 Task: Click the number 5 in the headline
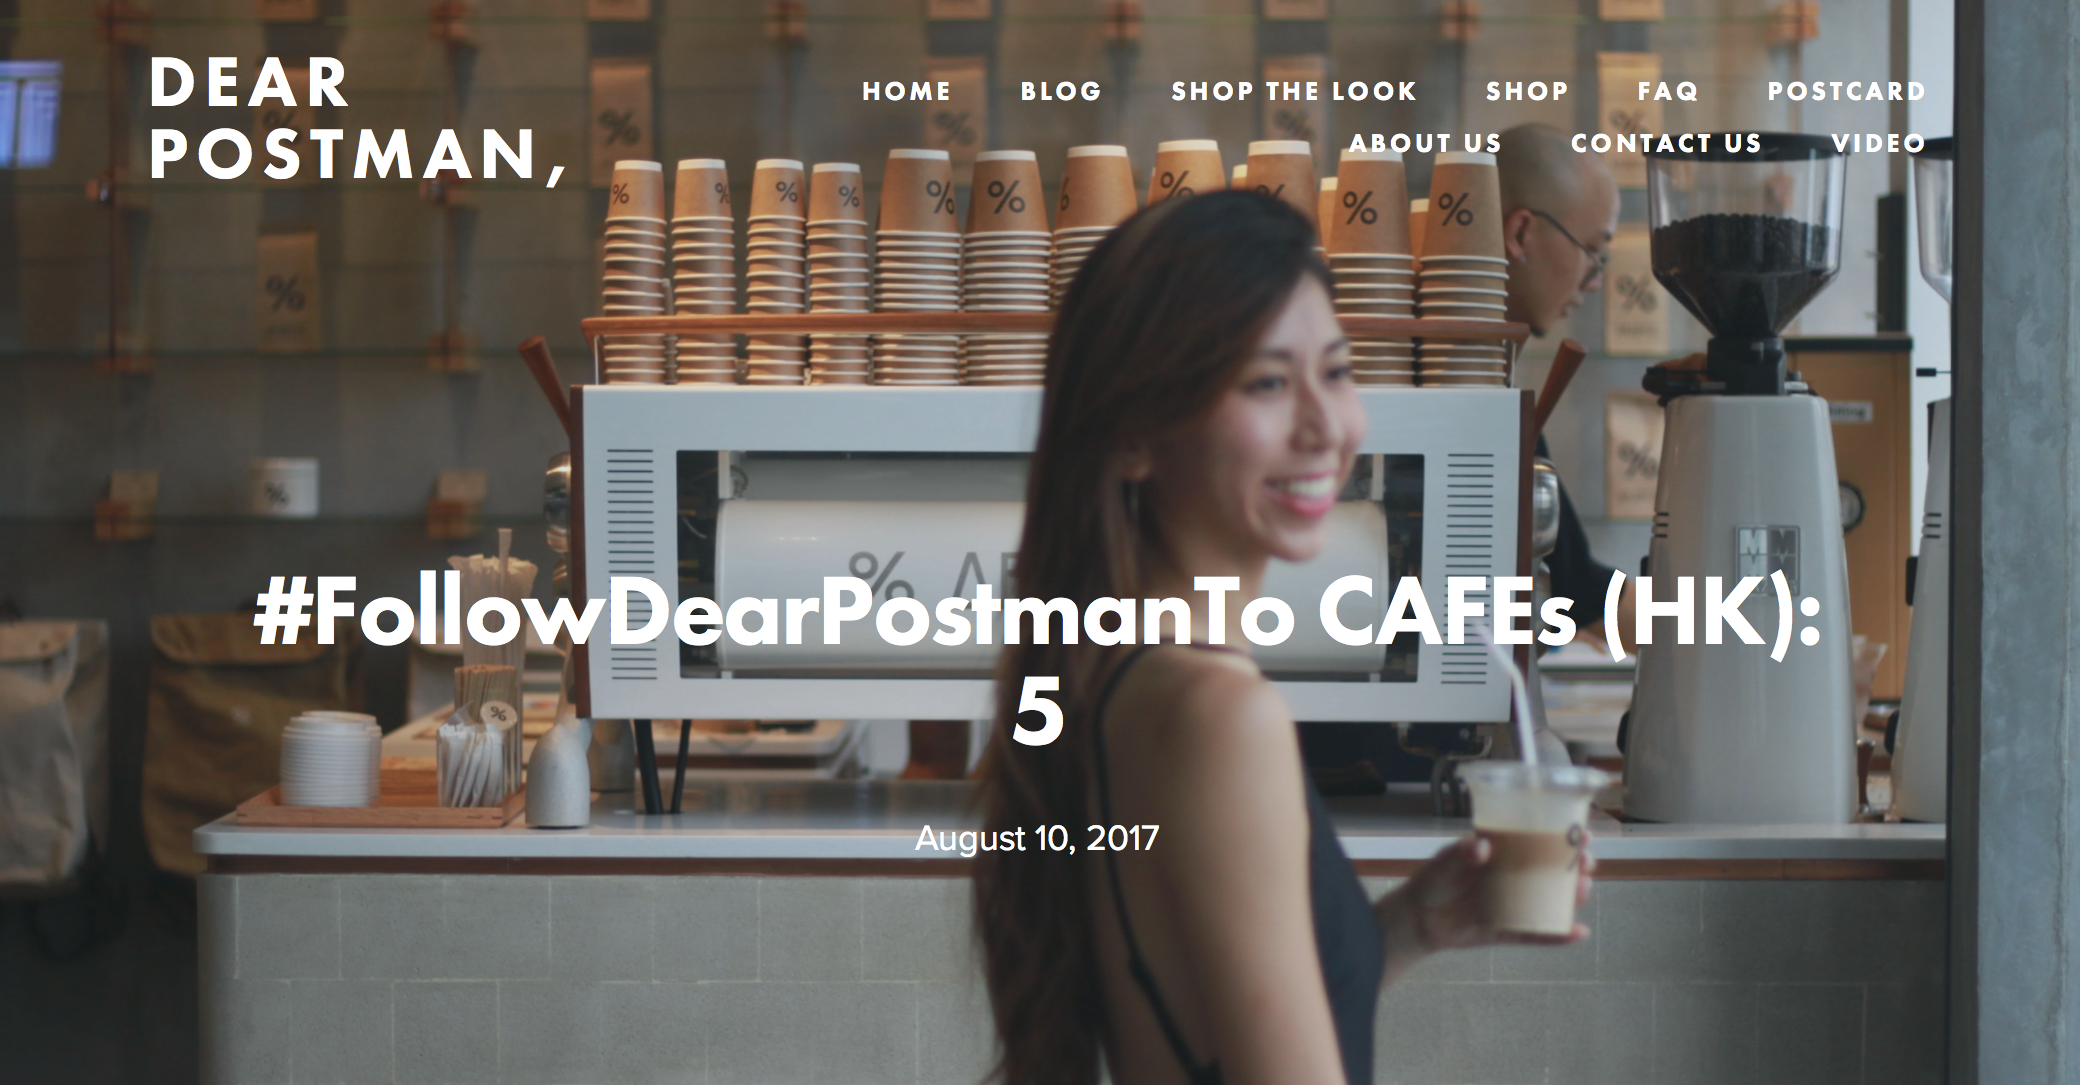[1037, 715]
